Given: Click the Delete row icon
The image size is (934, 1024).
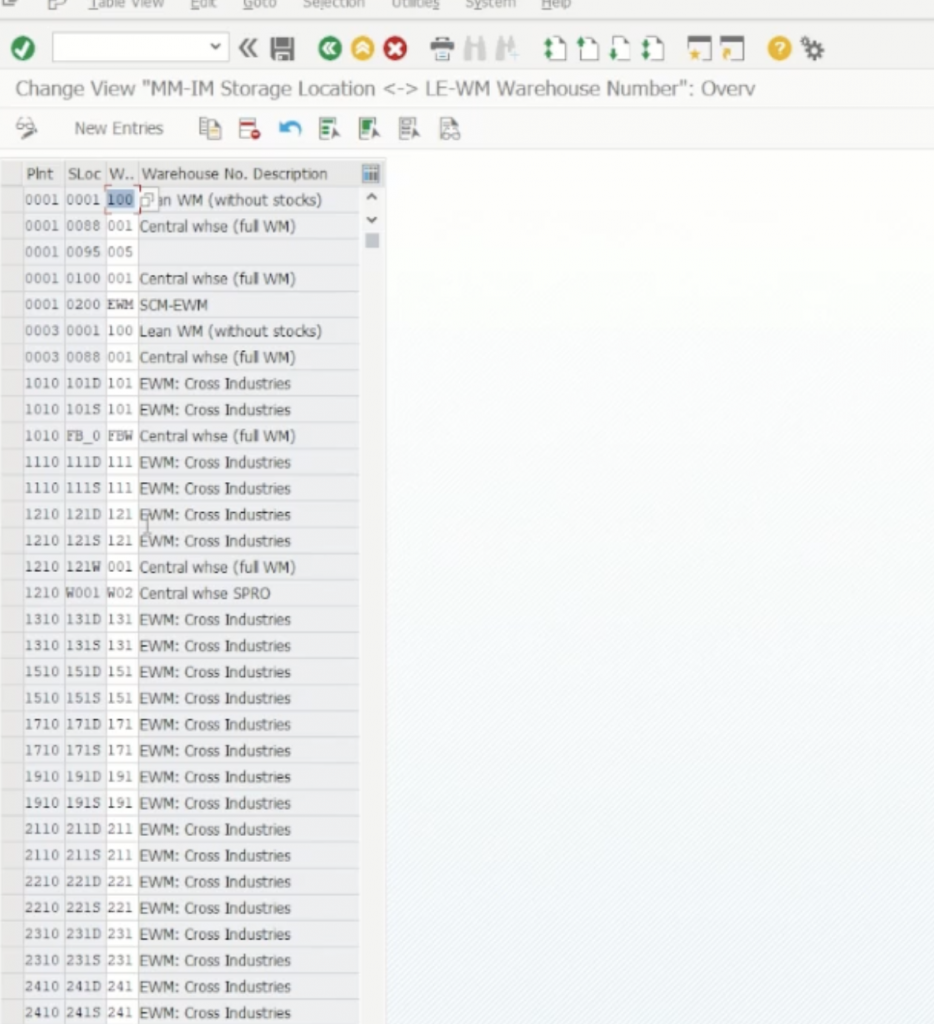Looking at the screenshot, I should pos(249,128).
